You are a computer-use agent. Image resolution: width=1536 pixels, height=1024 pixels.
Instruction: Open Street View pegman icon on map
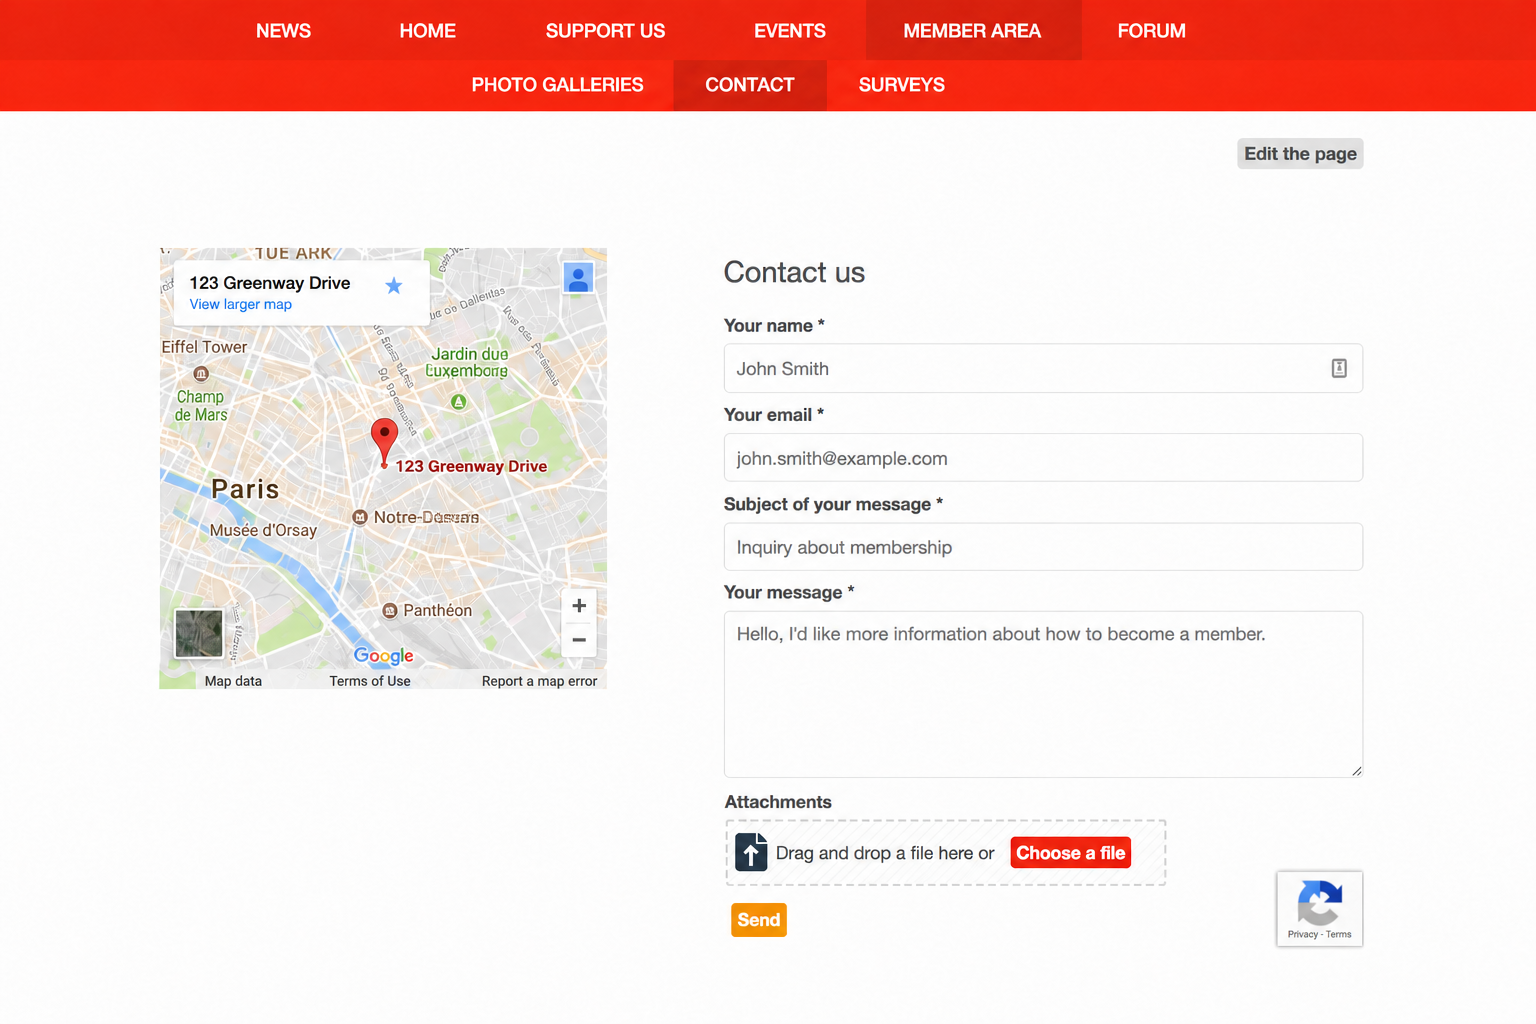[578, 278]
